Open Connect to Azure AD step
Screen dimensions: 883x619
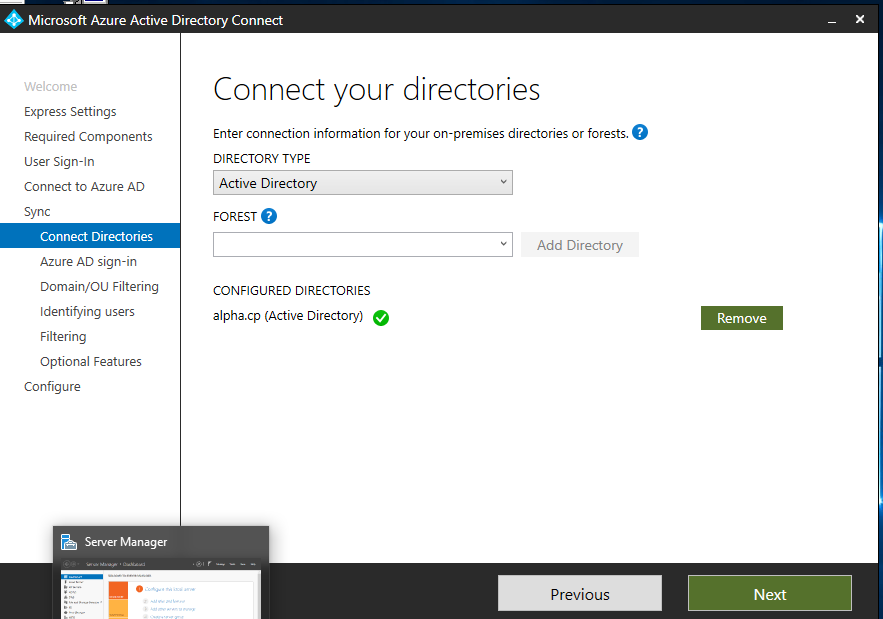pyautogui.click(x=84, y=186)
